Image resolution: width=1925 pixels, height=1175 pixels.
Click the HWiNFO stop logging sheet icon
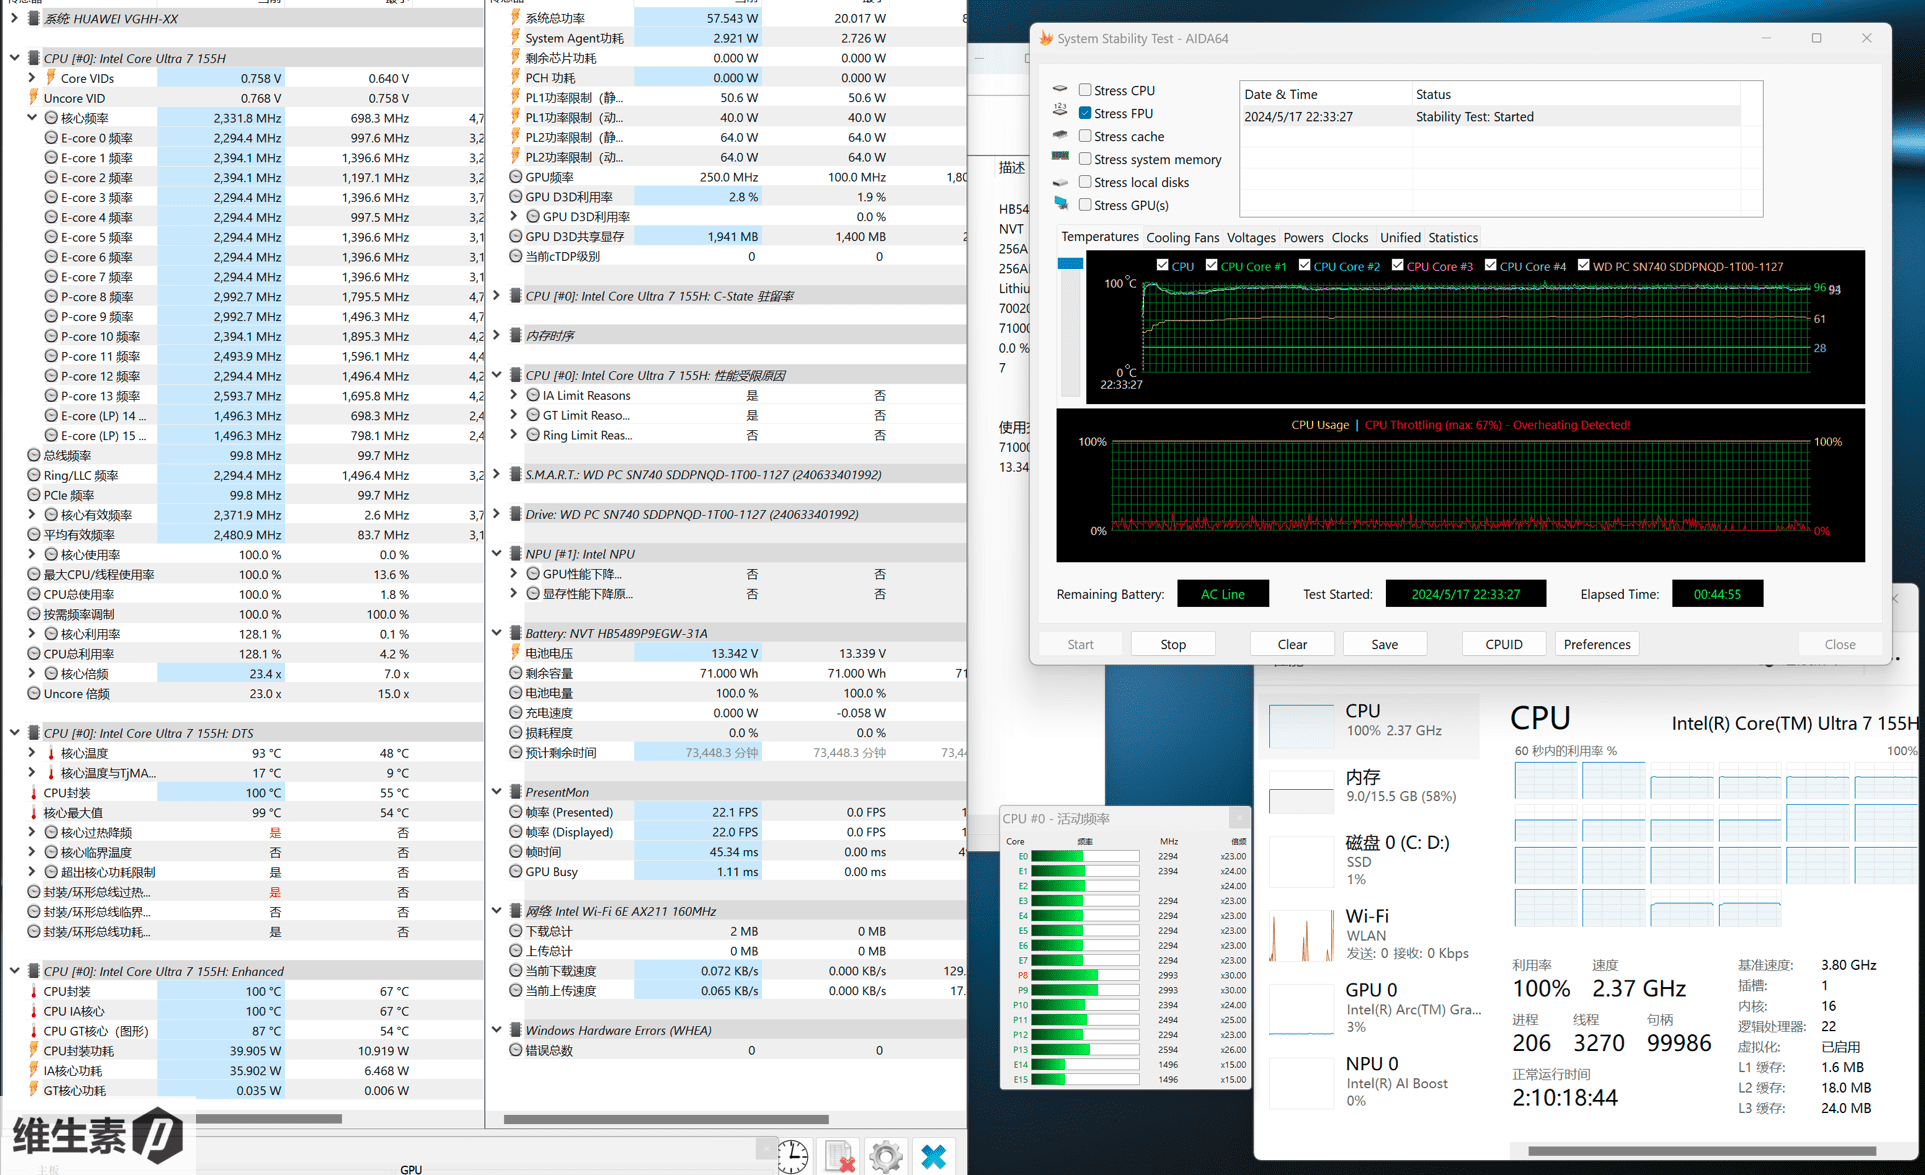[840, 1156]
